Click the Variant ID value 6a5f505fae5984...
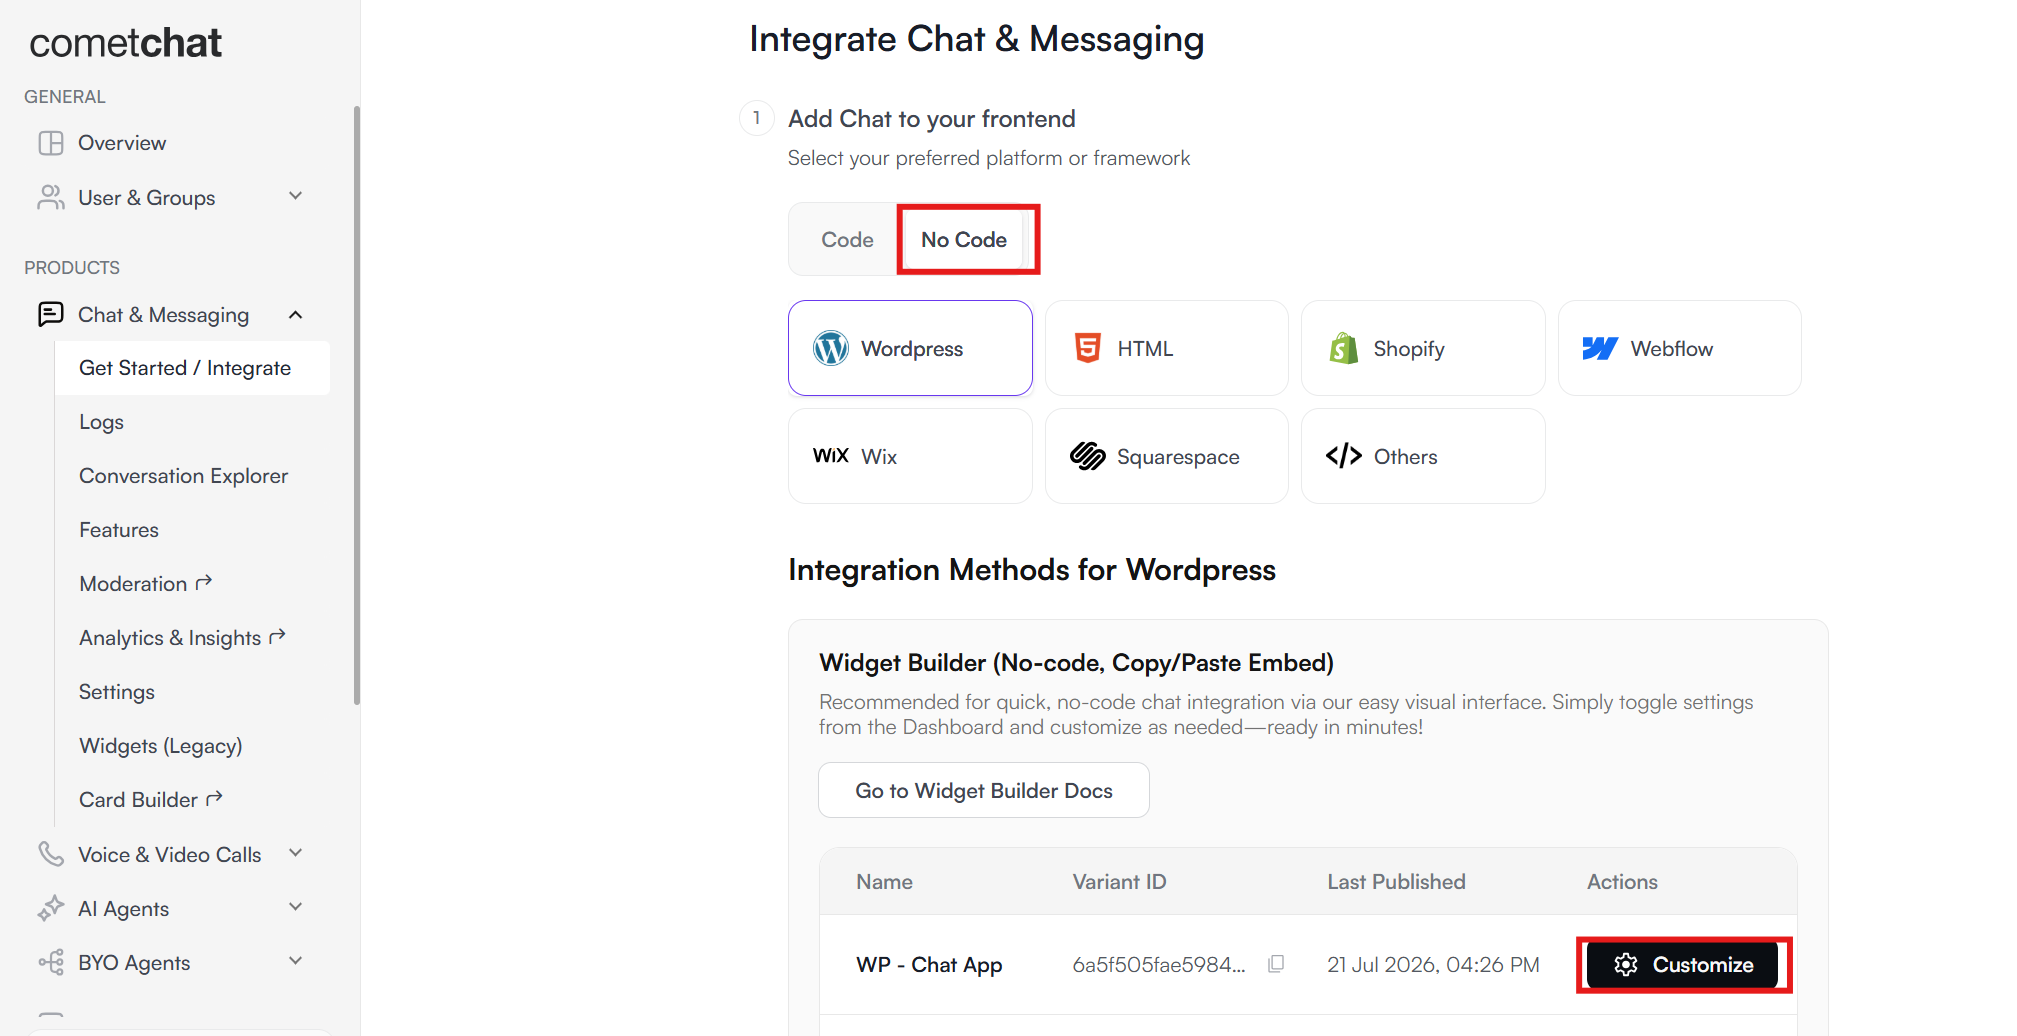This screenshot has height=1036, width=2017. 1159,965
